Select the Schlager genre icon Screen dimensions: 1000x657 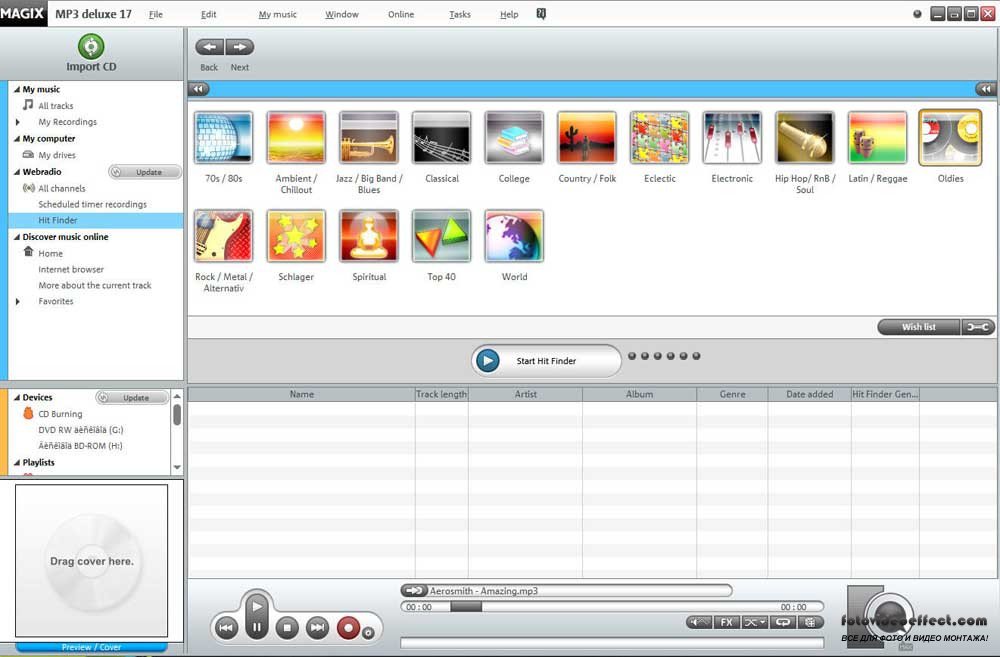[x=297, y=236]
